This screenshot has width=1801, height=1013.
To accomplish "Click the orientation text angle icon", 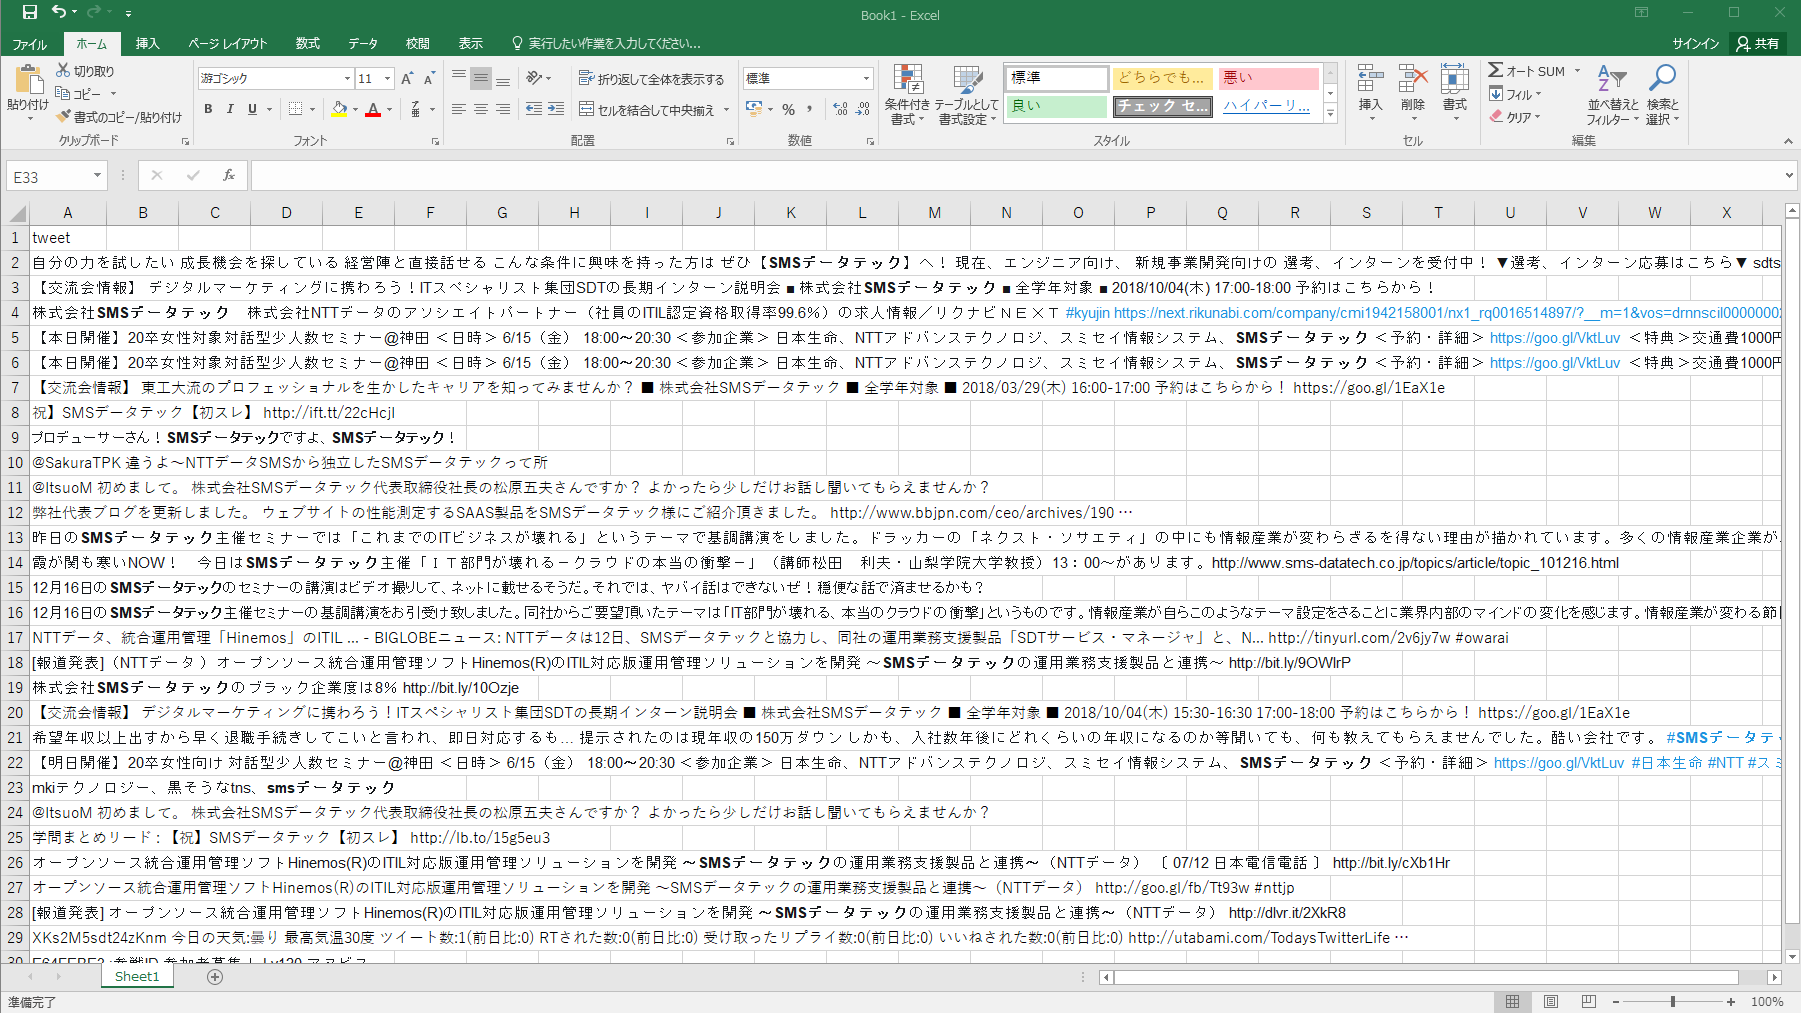I will (x=534, y=78).
